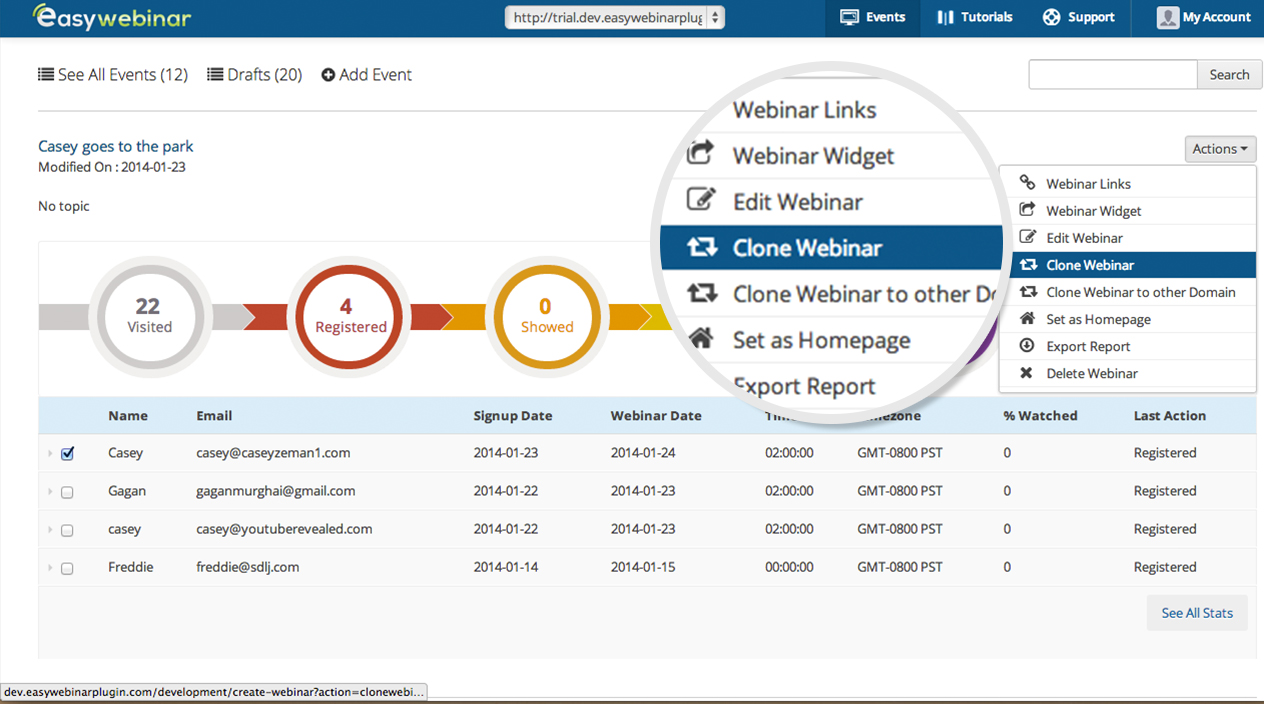View See All Events (12) list
Viewport: 1264px width, 704px height.
point(113,75)
